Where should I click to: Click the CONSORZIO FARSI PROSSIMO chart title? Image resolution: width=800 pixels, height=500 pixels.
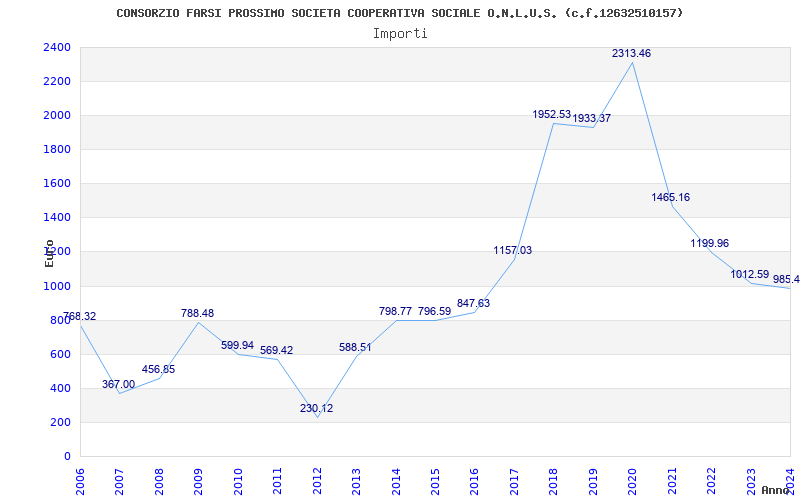coord(399,13)
